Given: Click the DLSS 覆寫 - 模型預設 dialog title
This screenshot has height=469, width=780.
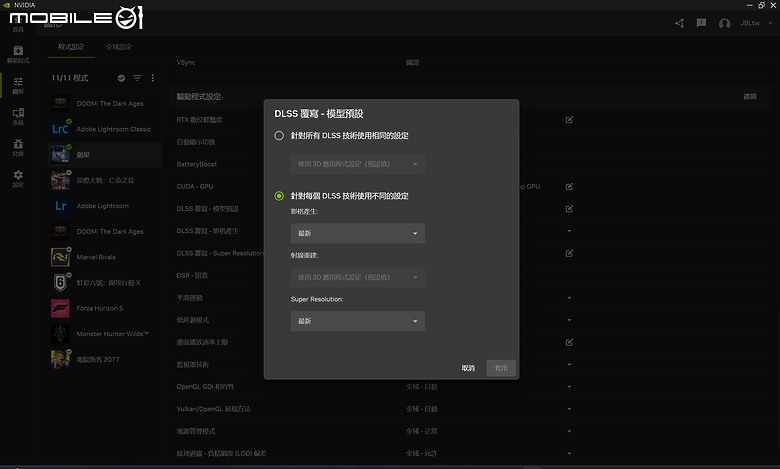Looking at the screenshot, I should pos(319,113).
